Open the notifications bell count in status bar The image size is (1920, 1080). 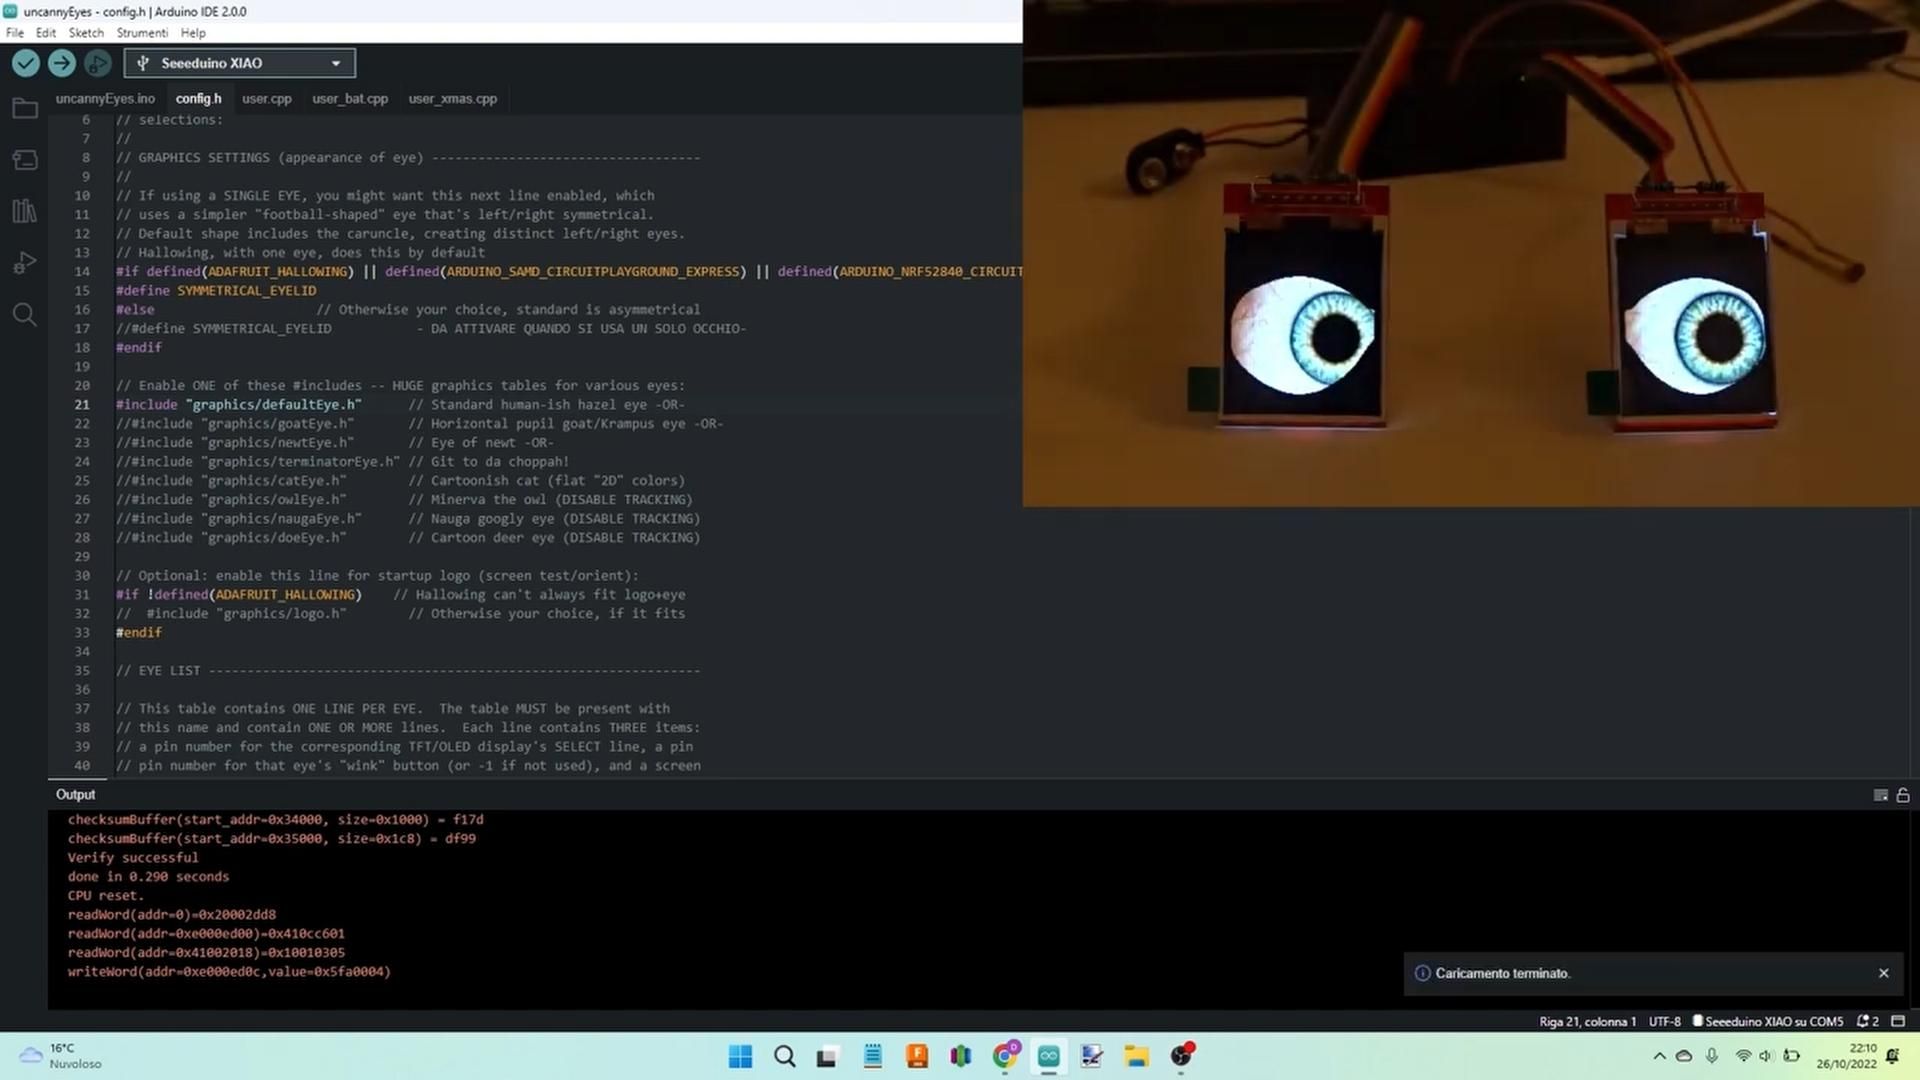[1868, 1021]
